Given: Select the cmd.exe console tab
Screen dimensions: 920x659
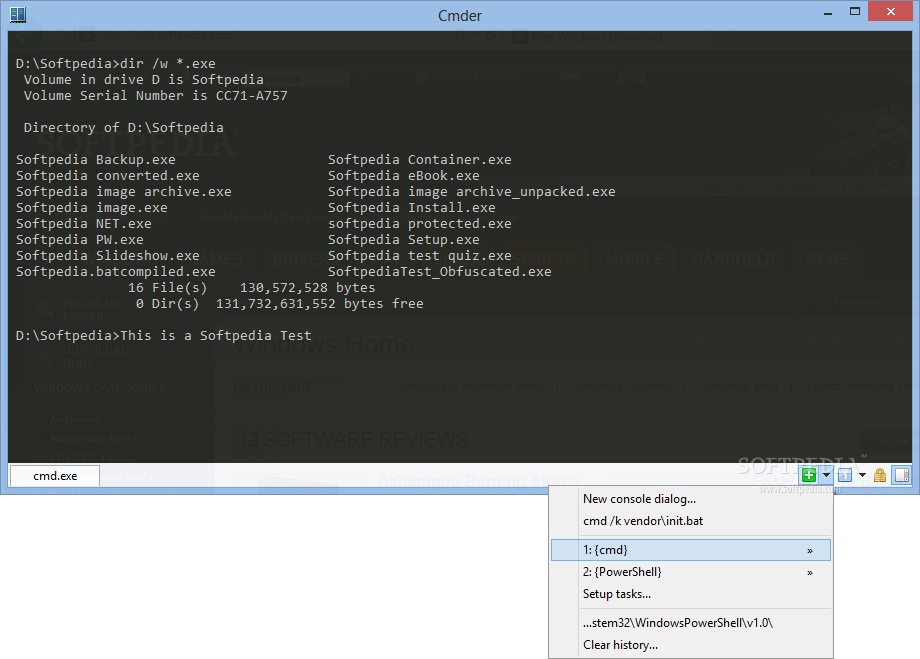Looking at the screenshot, I should click(x=55, y=476).
